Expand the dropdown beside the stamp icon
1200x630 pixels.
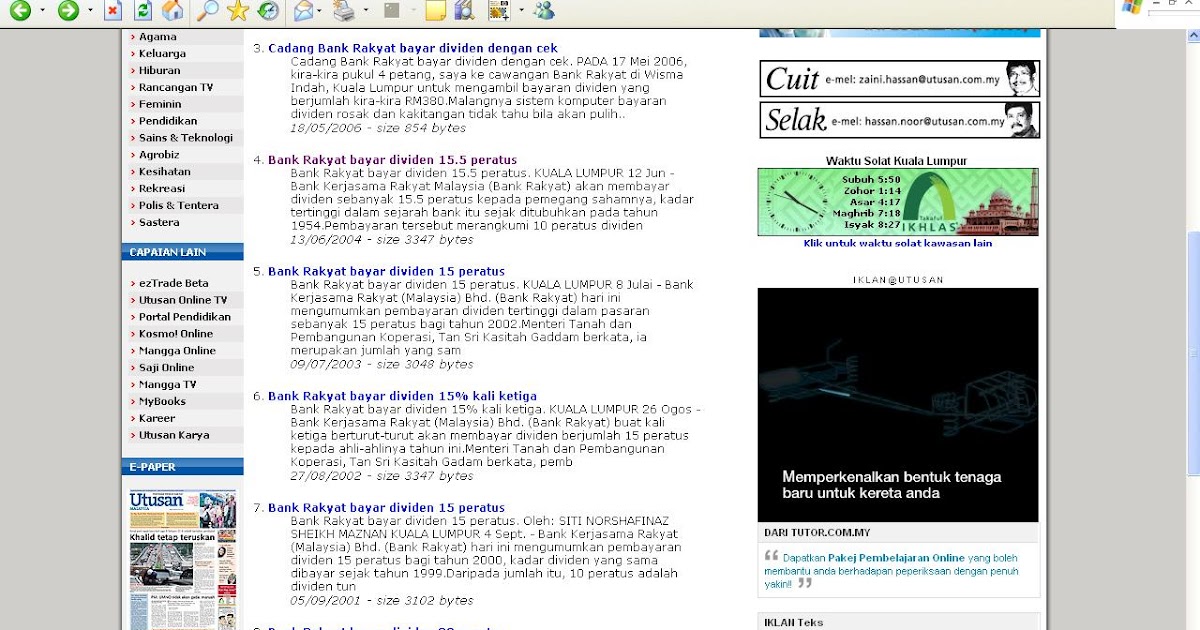tap(521, 11)
